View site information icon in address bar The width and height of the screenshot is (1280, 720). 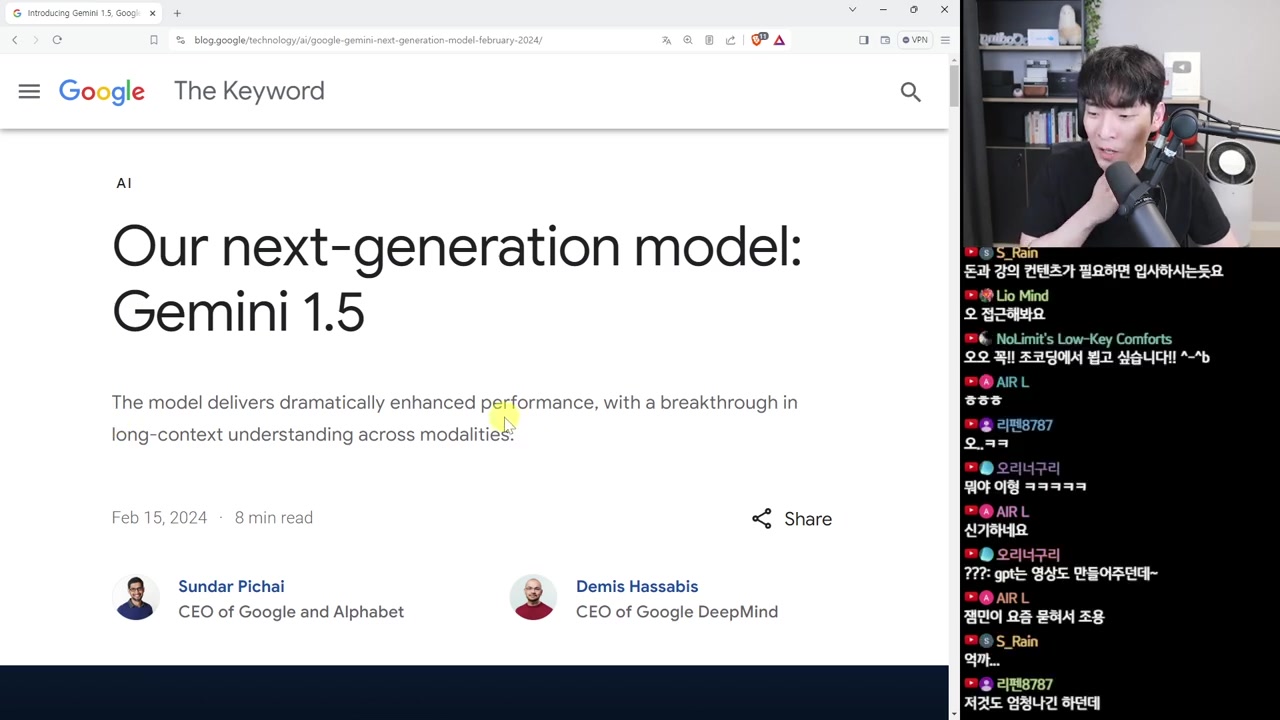(180, 40)
